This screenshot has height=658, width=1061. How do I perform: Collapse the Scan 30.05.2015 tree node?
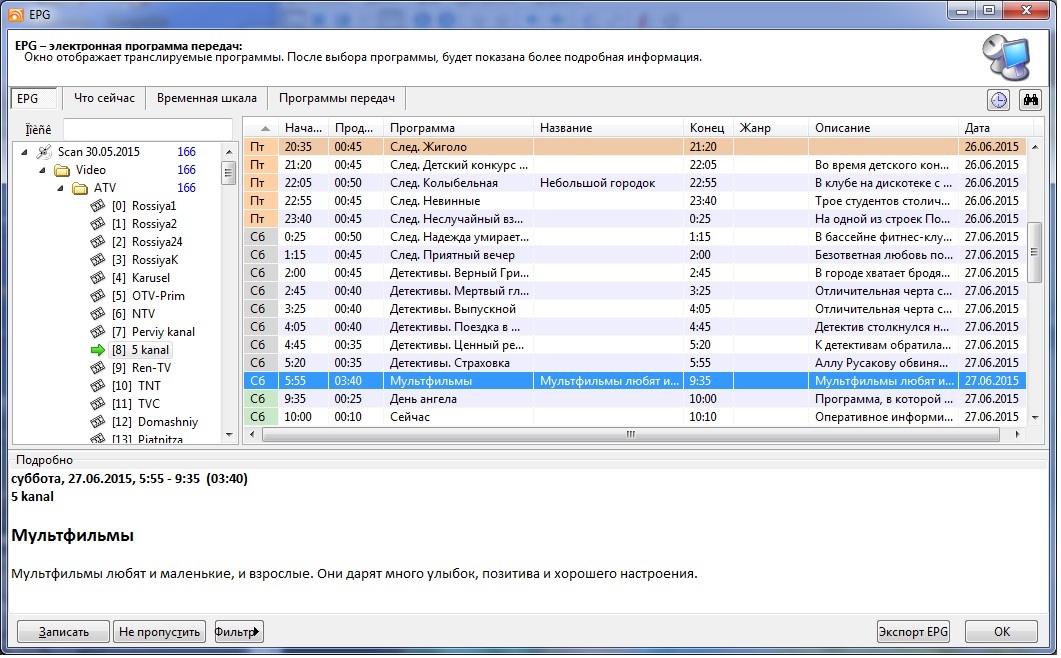(x=24, y=152)
